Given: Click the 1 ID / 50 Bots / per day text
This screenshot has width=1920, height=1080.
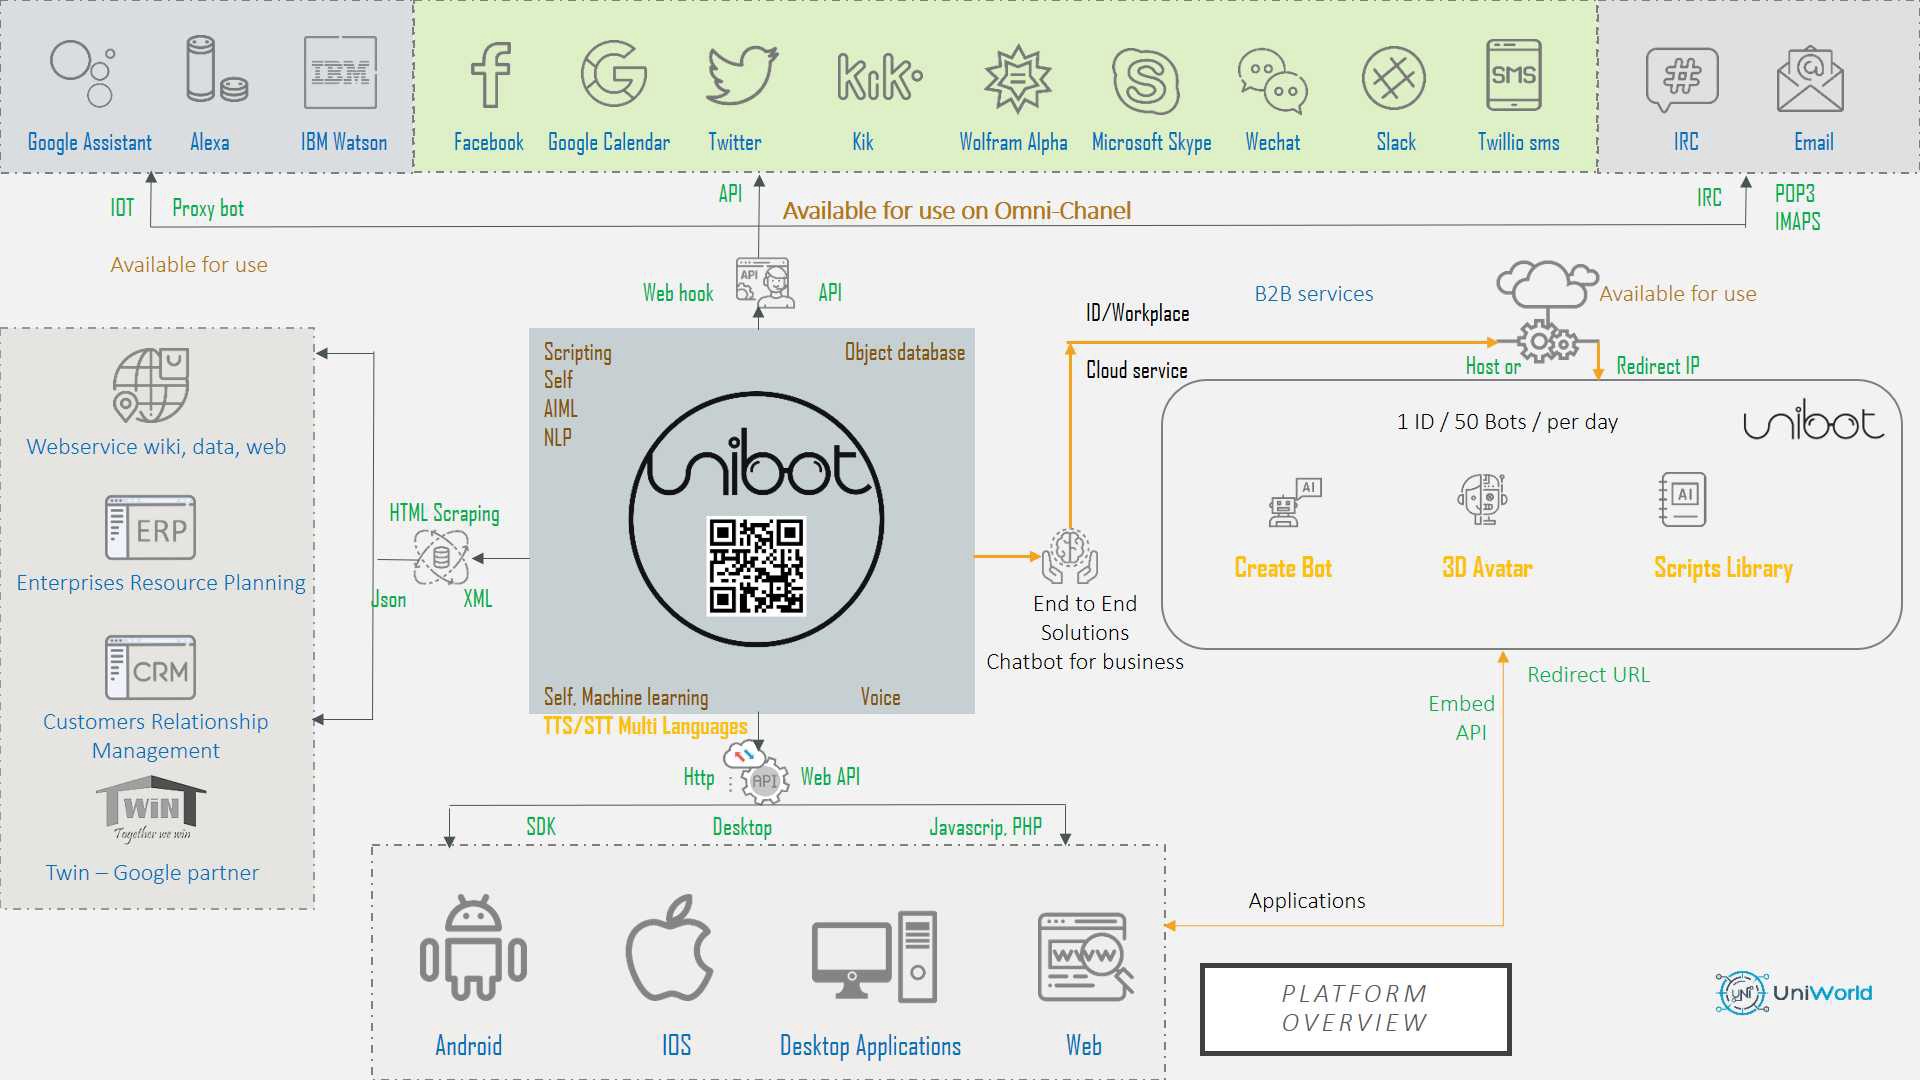Looking at the screenshot, I should coord(1507,422).
